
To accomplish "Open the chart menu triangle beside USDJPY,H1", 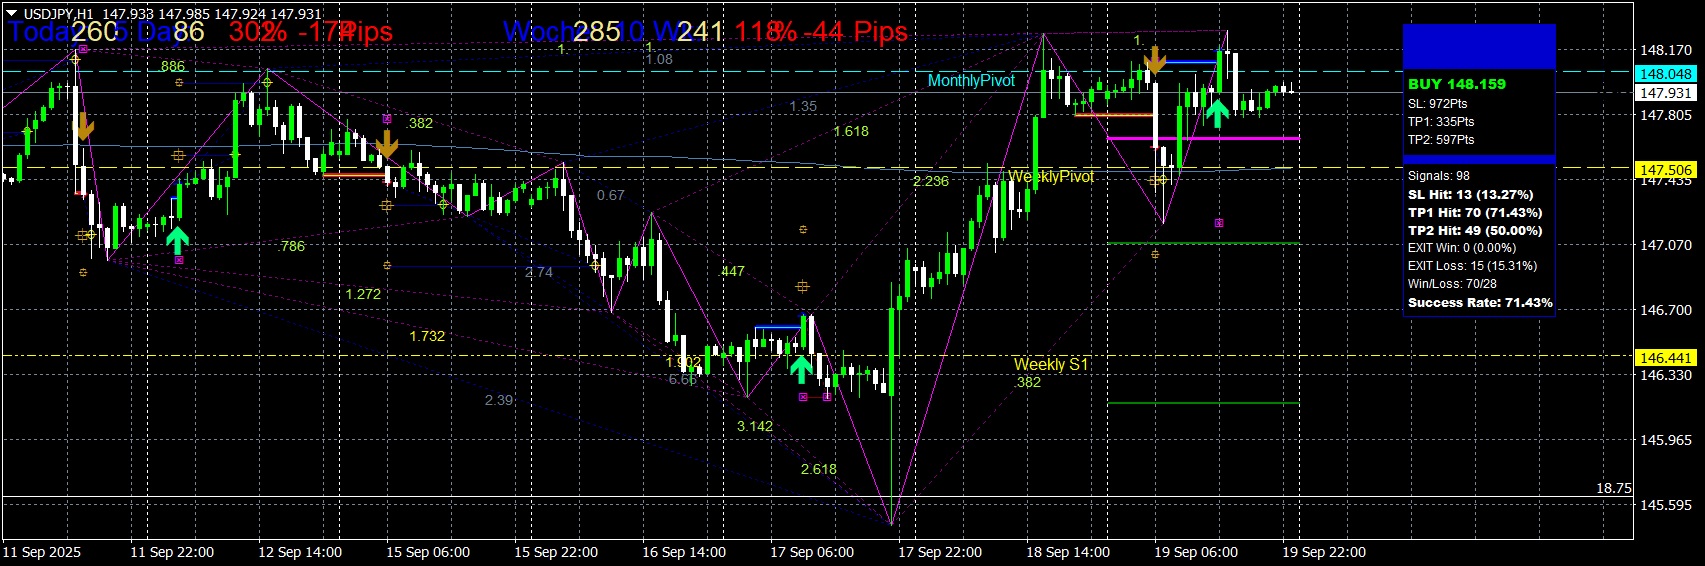I will (x=12, y=14).
